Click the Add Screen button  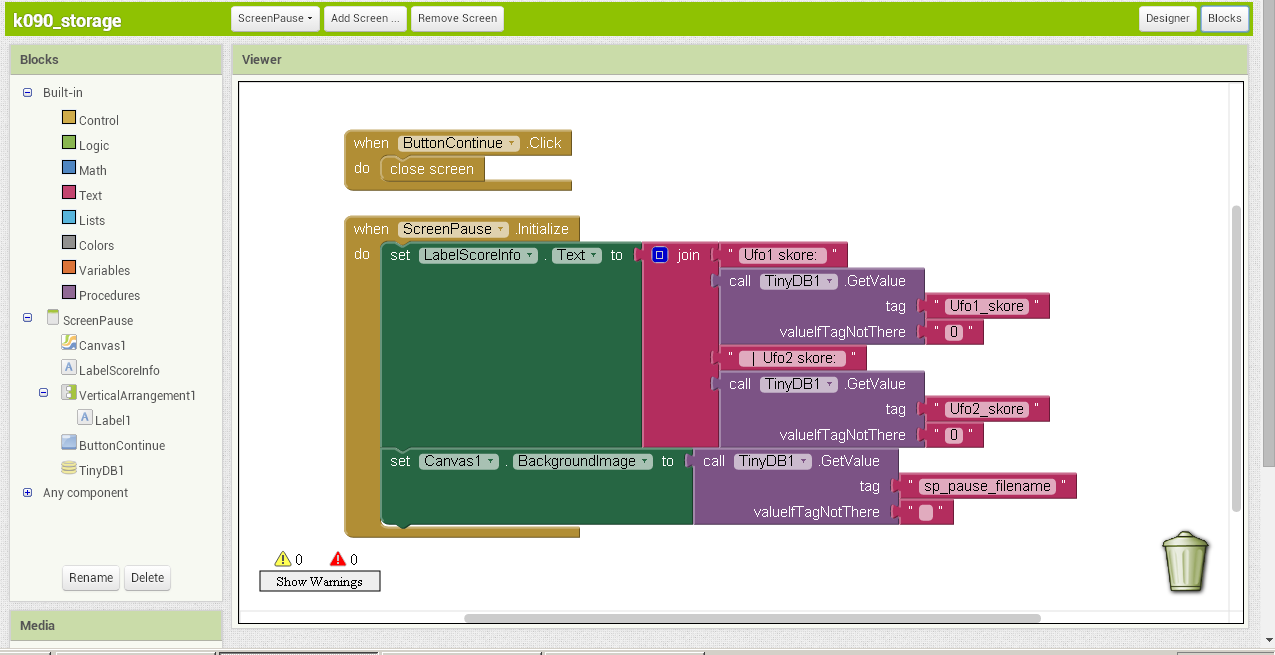click(x=365, y=18)
